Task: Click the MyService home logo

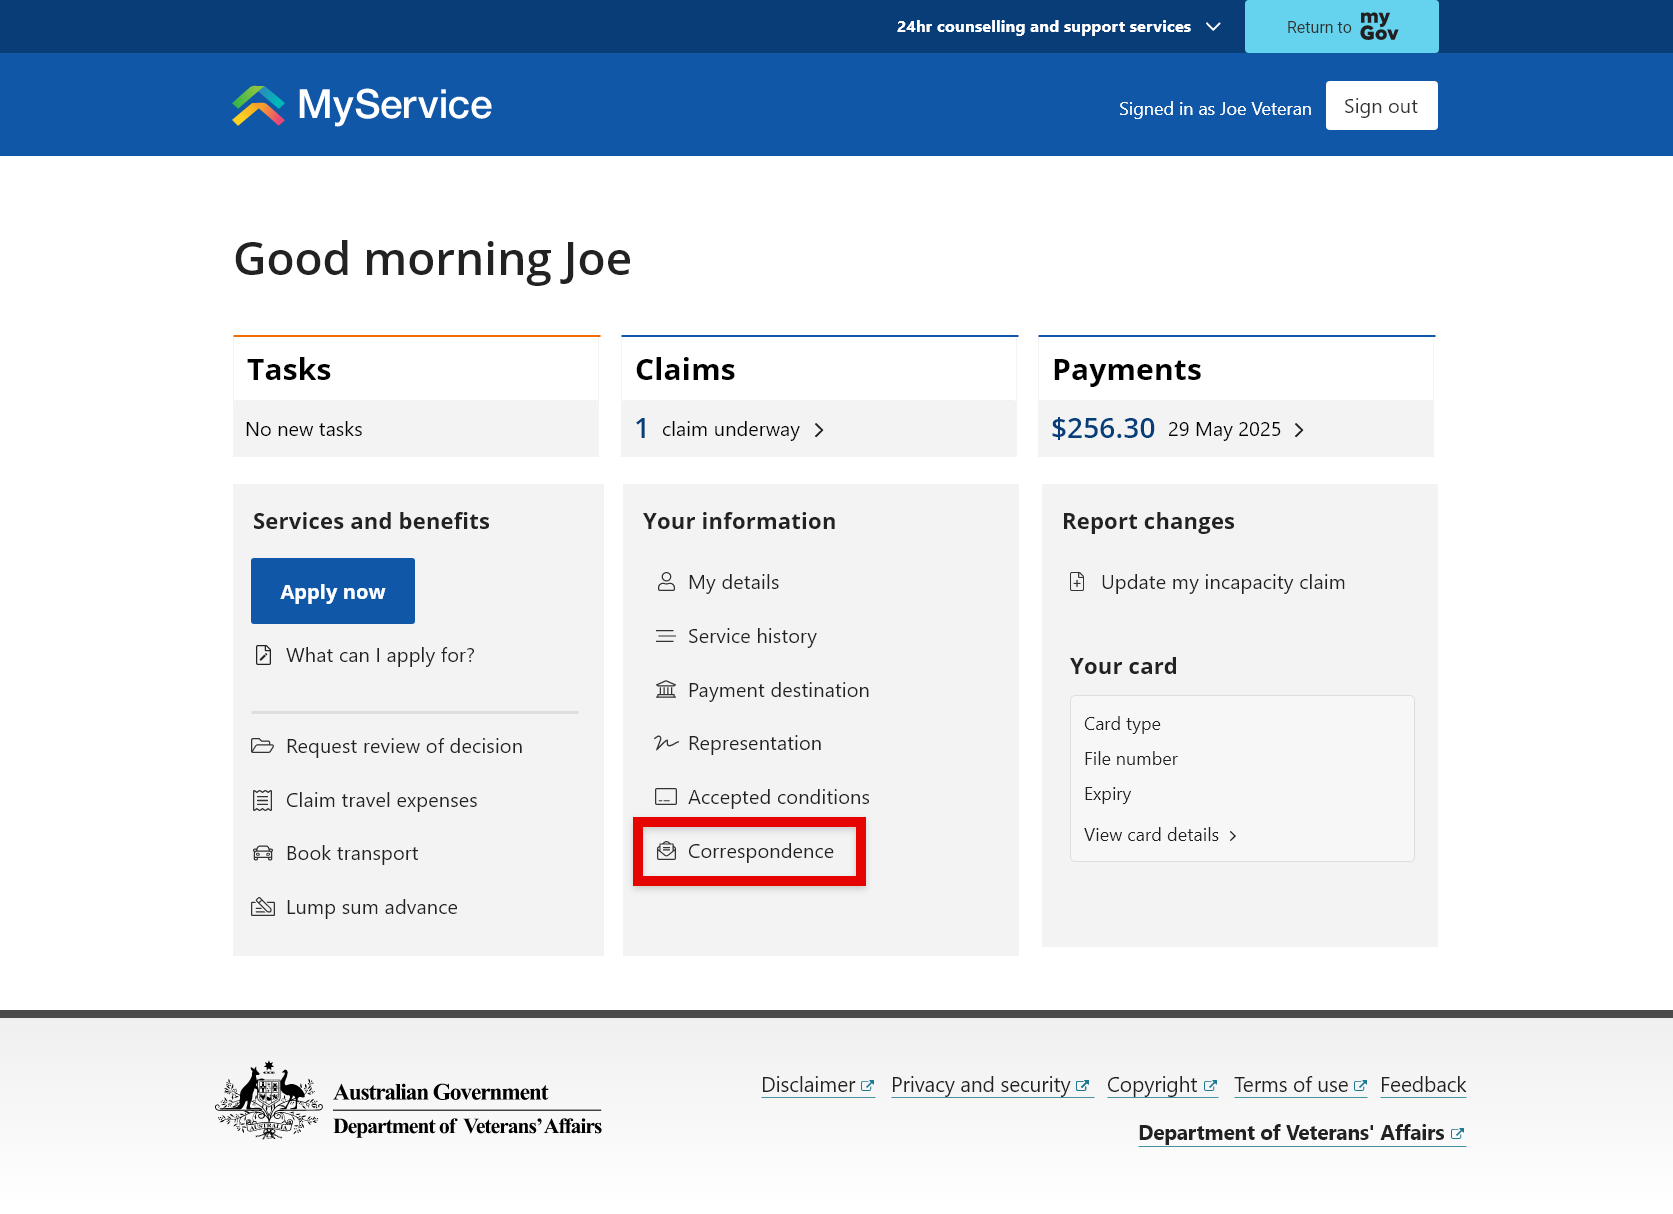Action: 361,104
